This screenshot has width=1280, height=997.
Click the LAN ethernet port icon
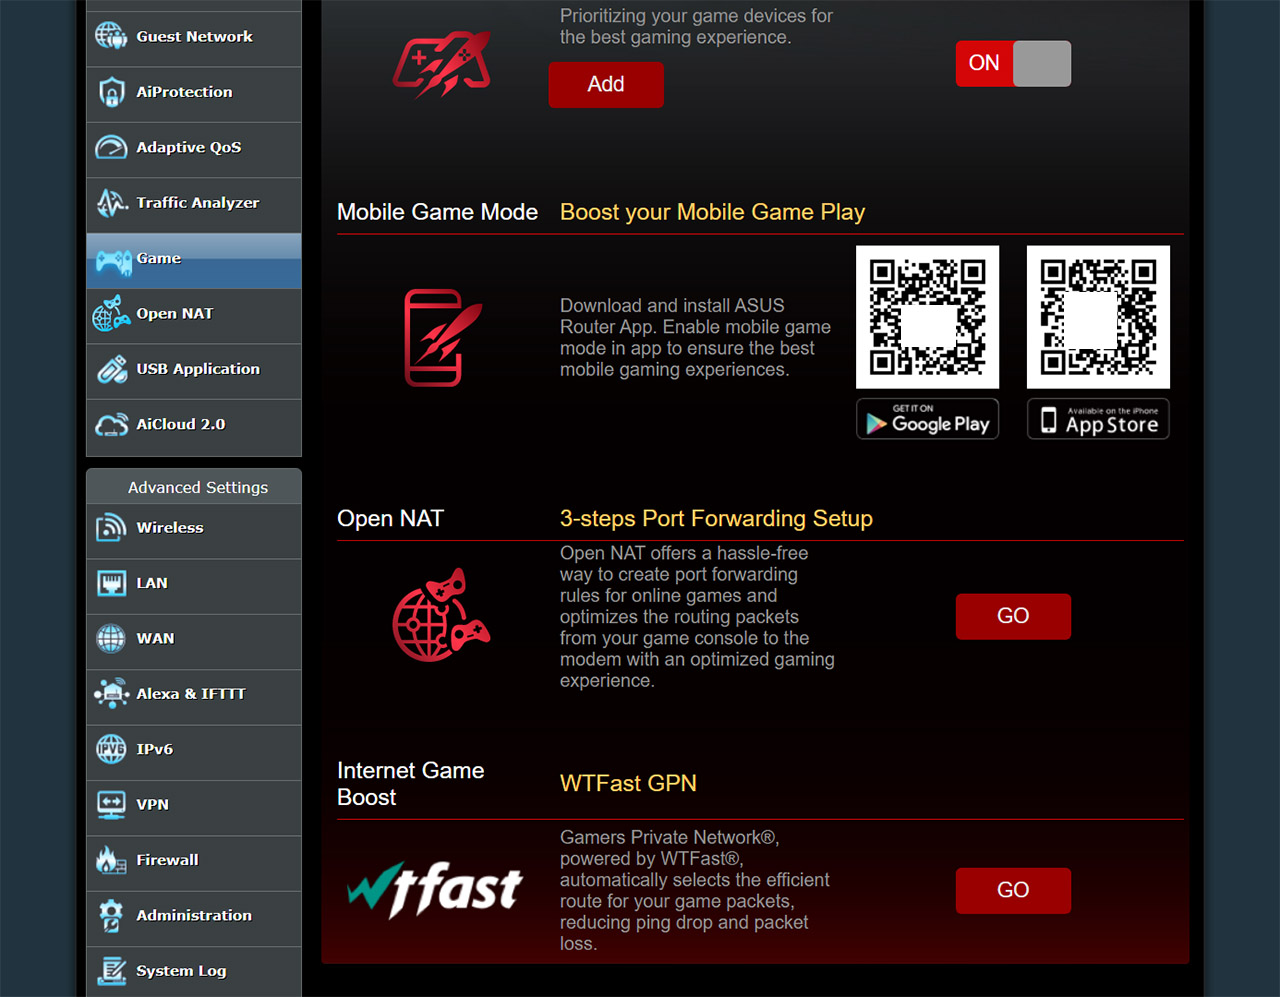111,583
